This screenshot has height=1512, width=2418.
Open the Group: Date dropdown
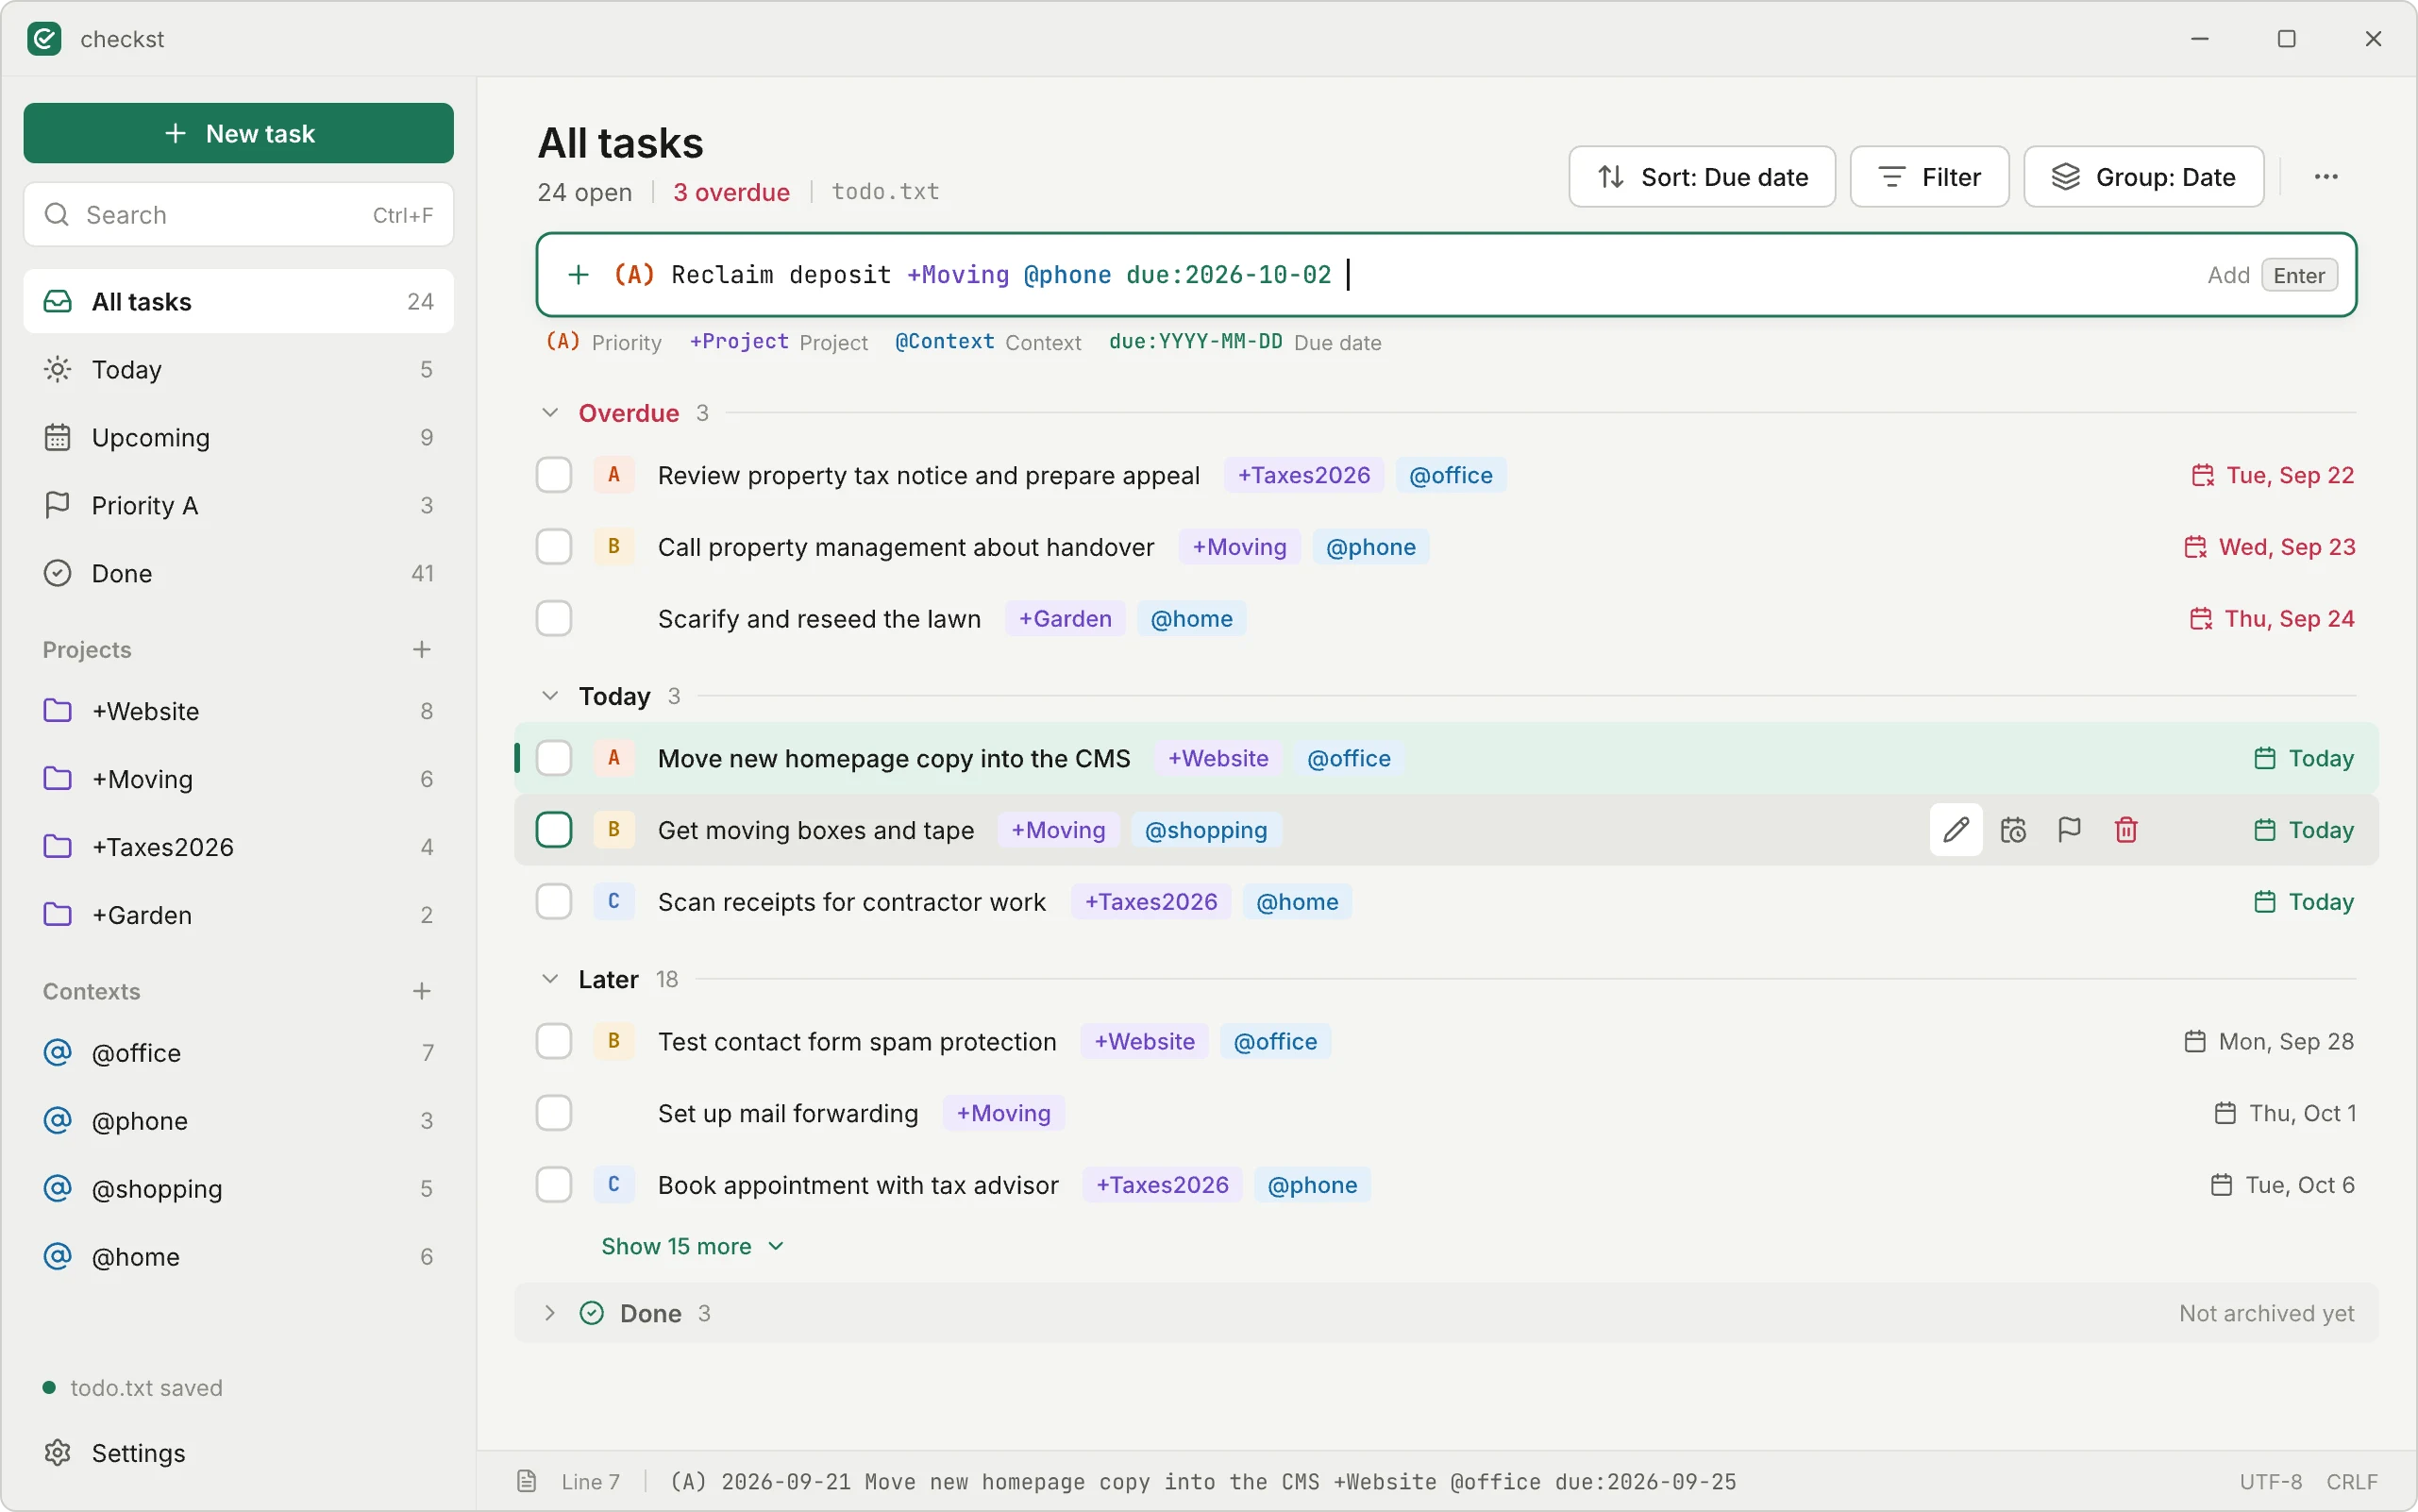[2144, 177]
